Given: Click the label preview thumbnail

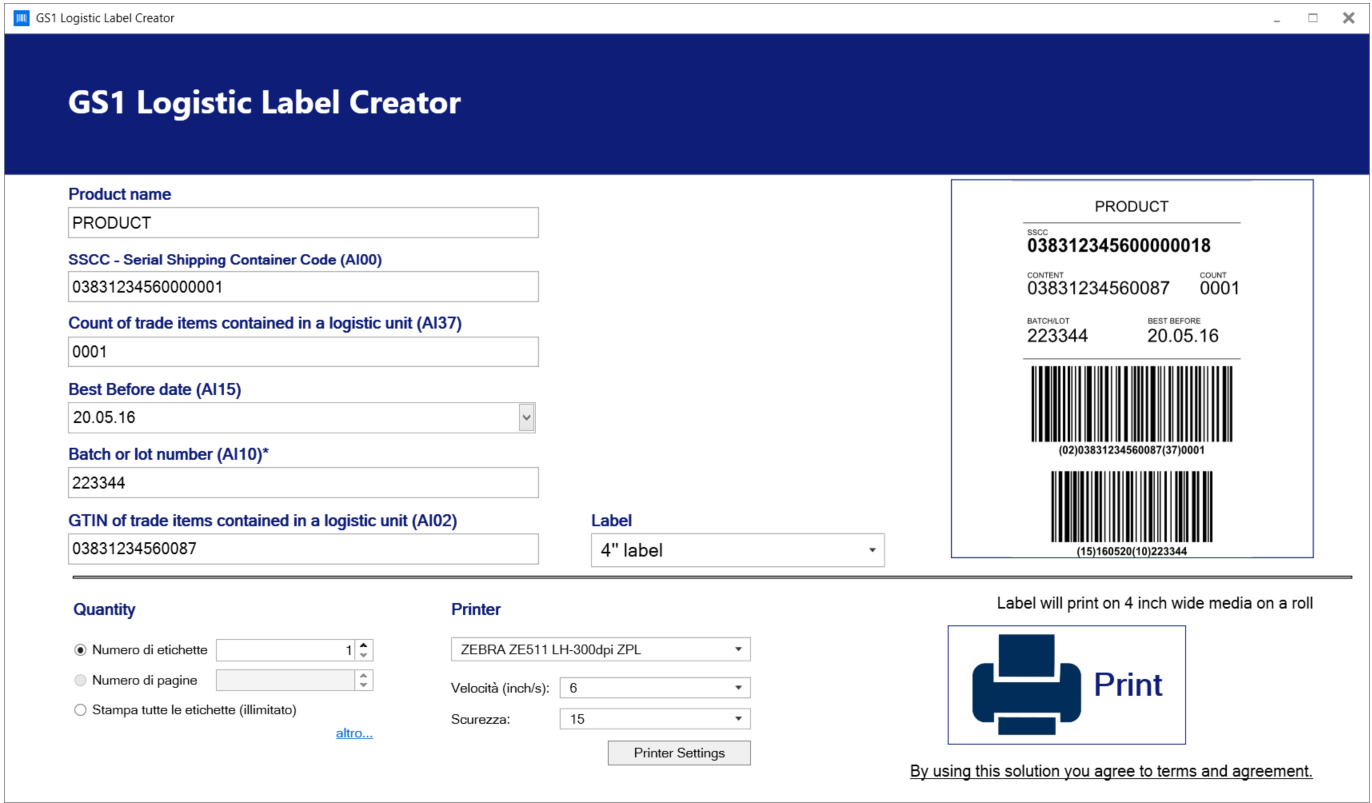Looking at the screenshot, I should tap(1131, 369).
